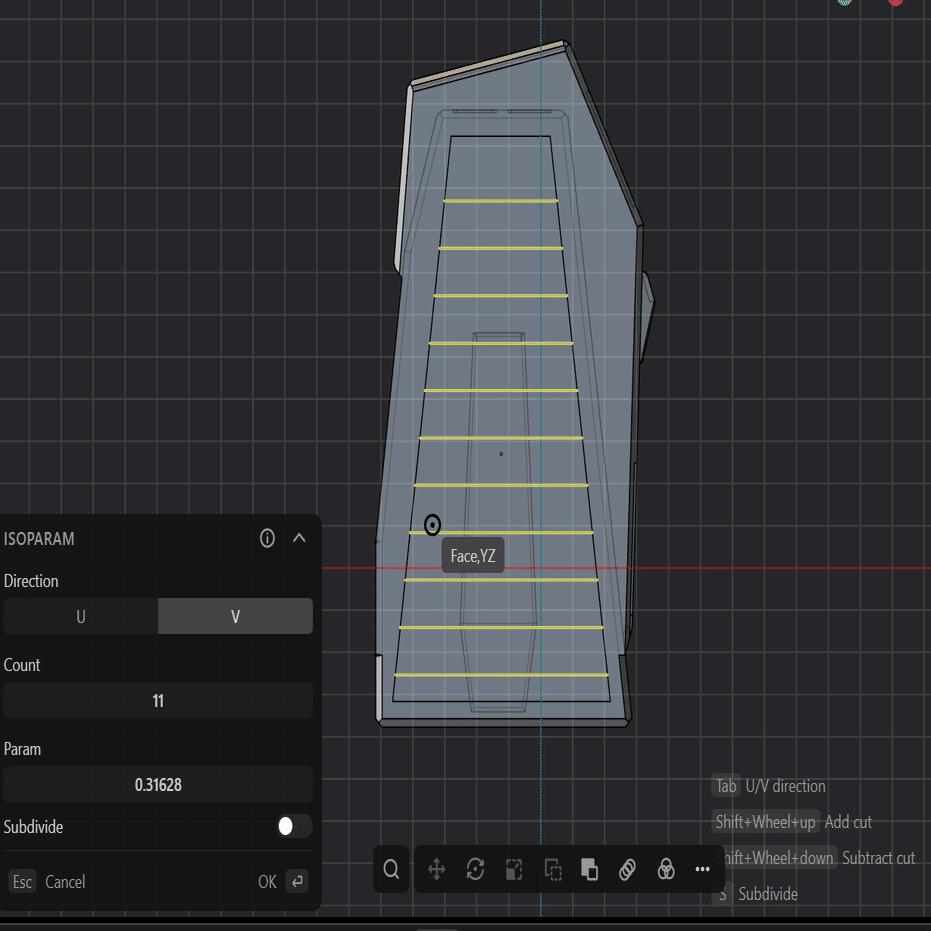Click the Subtract cut shortcut hint
This screenshot has height=931, width=931.
pos(815,858)
